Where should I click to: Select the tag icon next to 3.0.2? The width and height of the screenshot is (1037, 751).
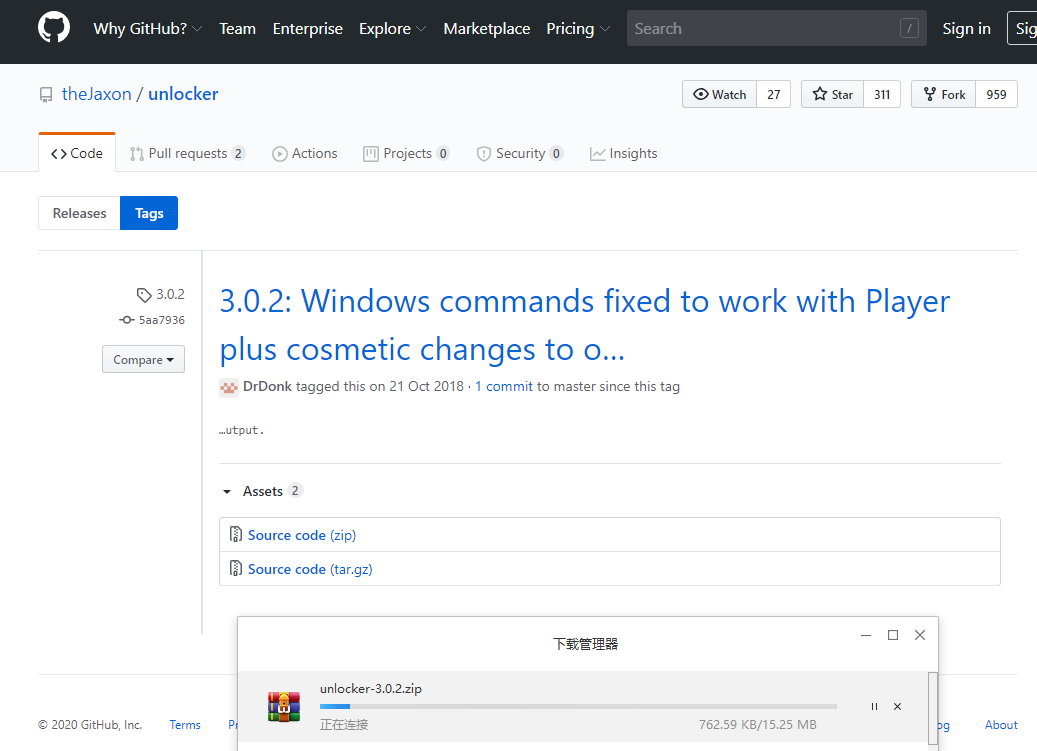pos(144,295)
